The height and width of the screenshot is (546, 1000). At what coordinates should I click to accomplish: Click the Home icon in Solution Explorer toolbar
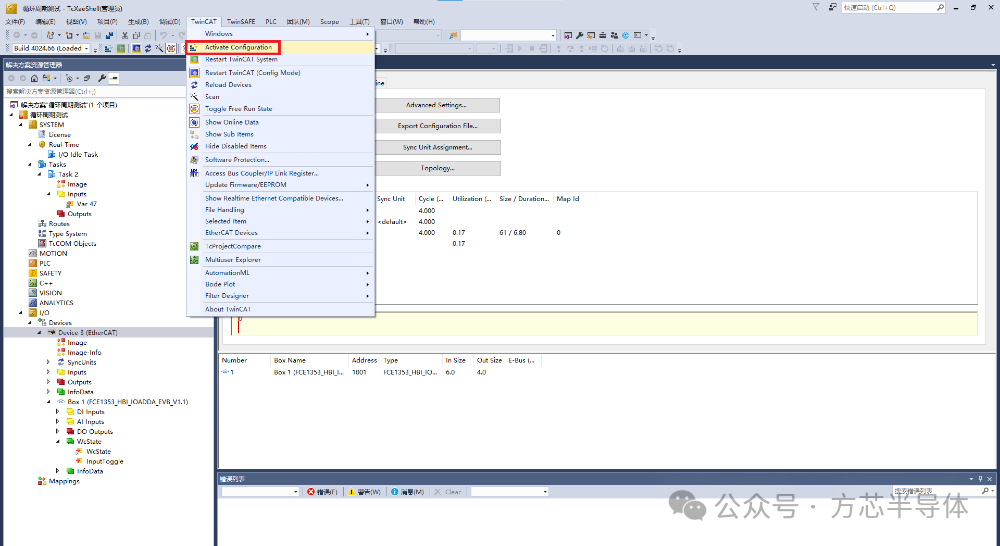point(34,78)
